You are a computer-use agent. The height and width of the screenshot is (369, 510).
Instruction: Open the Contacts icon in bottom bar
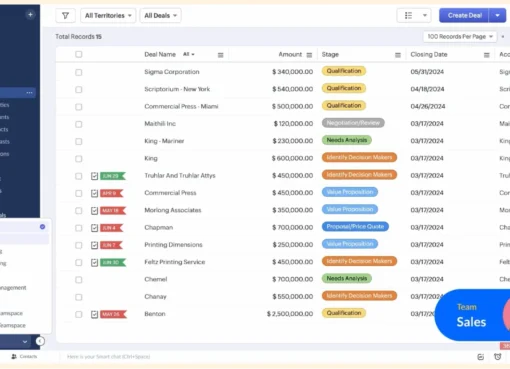(x=14, y=357)
